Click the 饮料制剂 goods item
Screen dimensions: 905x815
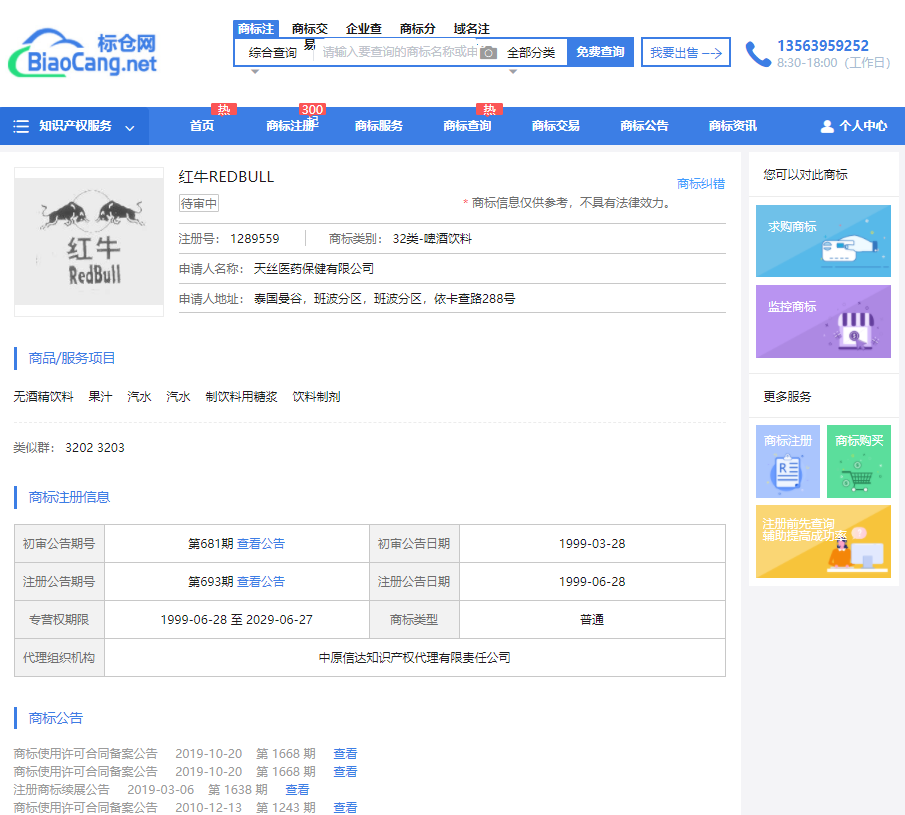(x=316, y=397)
